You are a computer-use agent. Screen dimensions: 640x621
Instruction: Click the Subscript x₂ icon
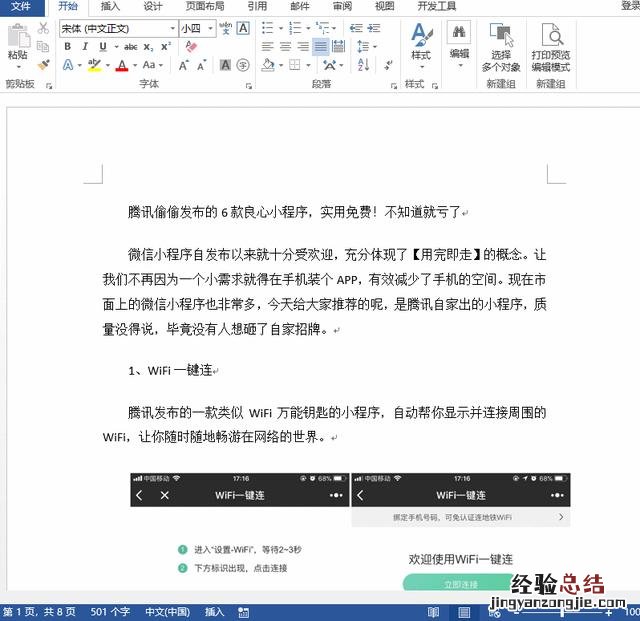click(149, 47)
